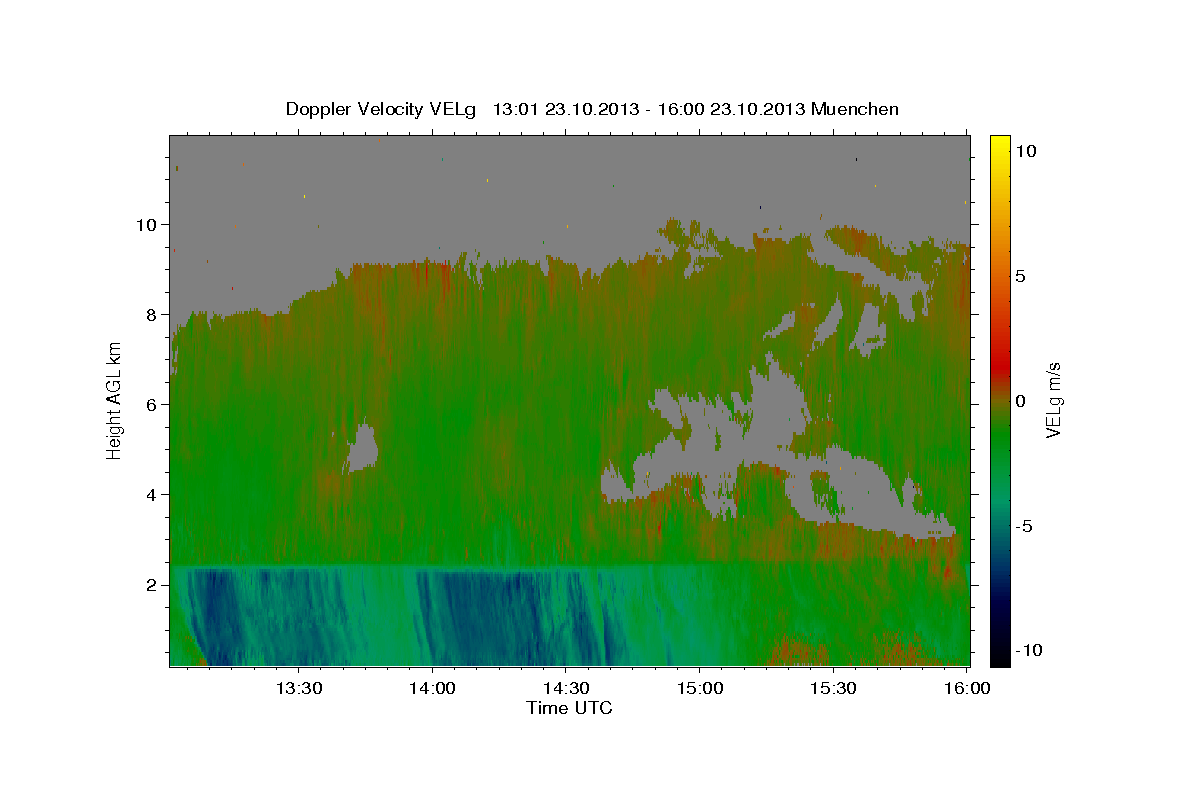Click the 16:00 time tick label
The image size is (1200, 800).
967,688
